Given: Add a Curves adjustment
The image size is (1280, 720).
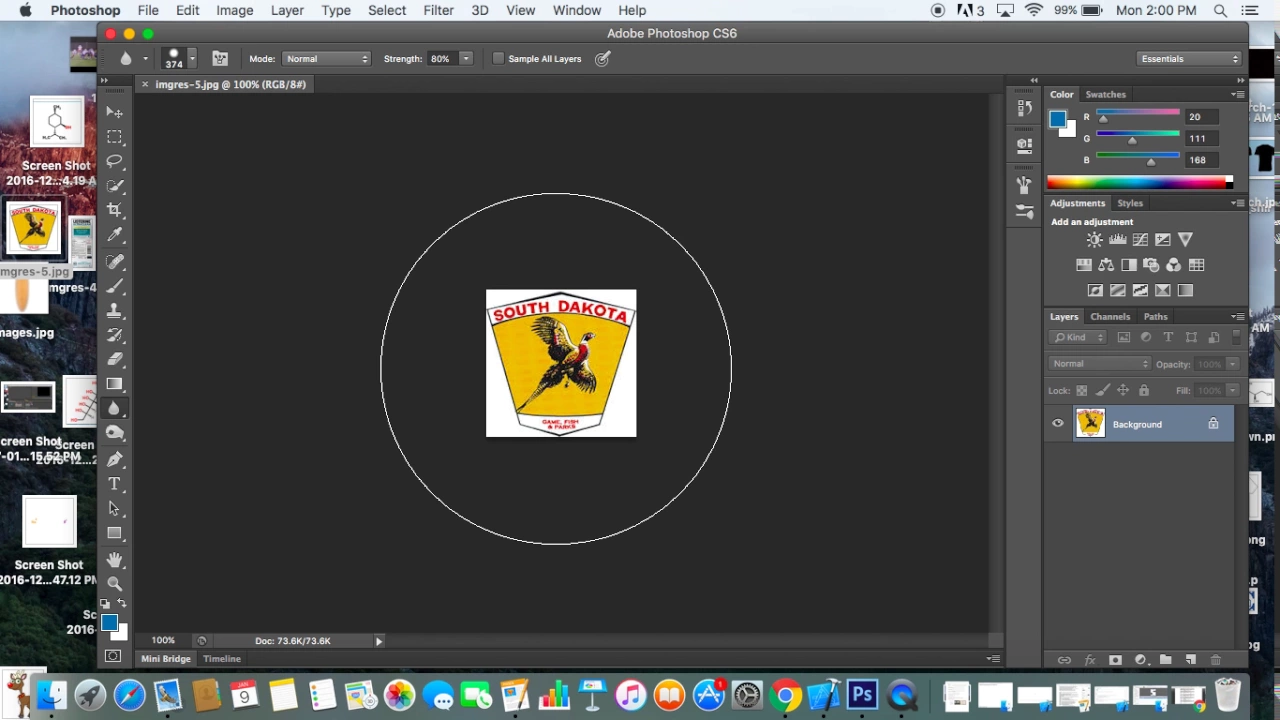Looking at the screenshot, I should 1140,240.
